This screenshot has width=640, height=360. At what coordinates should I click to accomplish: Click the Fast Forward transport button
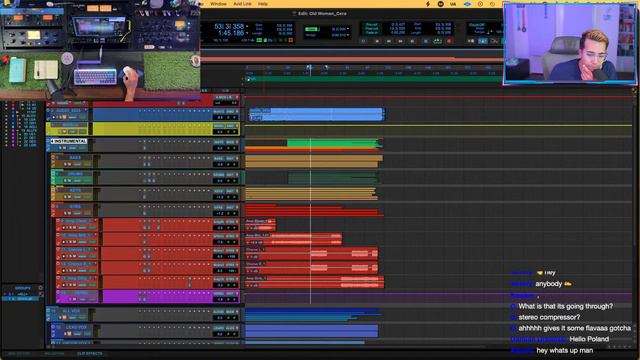point(400,41)
